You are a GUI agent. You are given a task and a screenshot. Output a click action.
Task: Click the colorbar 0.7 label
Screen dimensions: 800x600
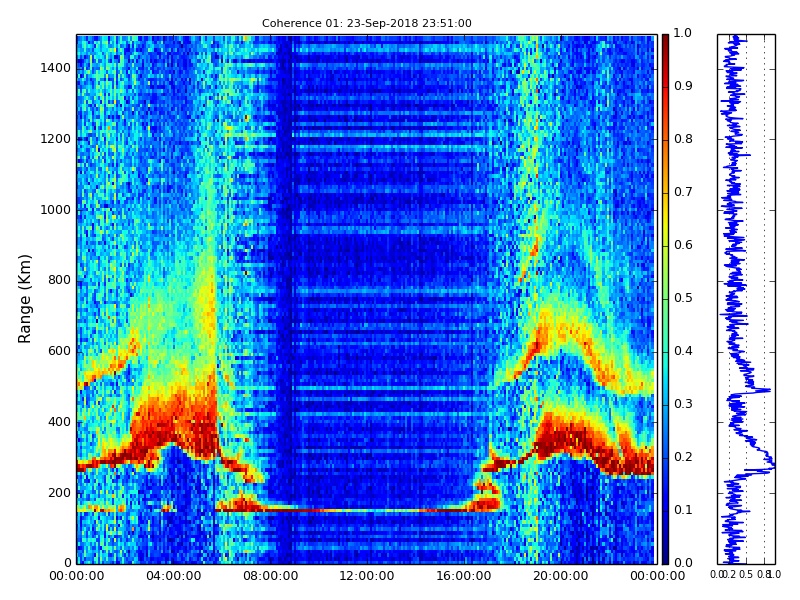coord(683,192)
